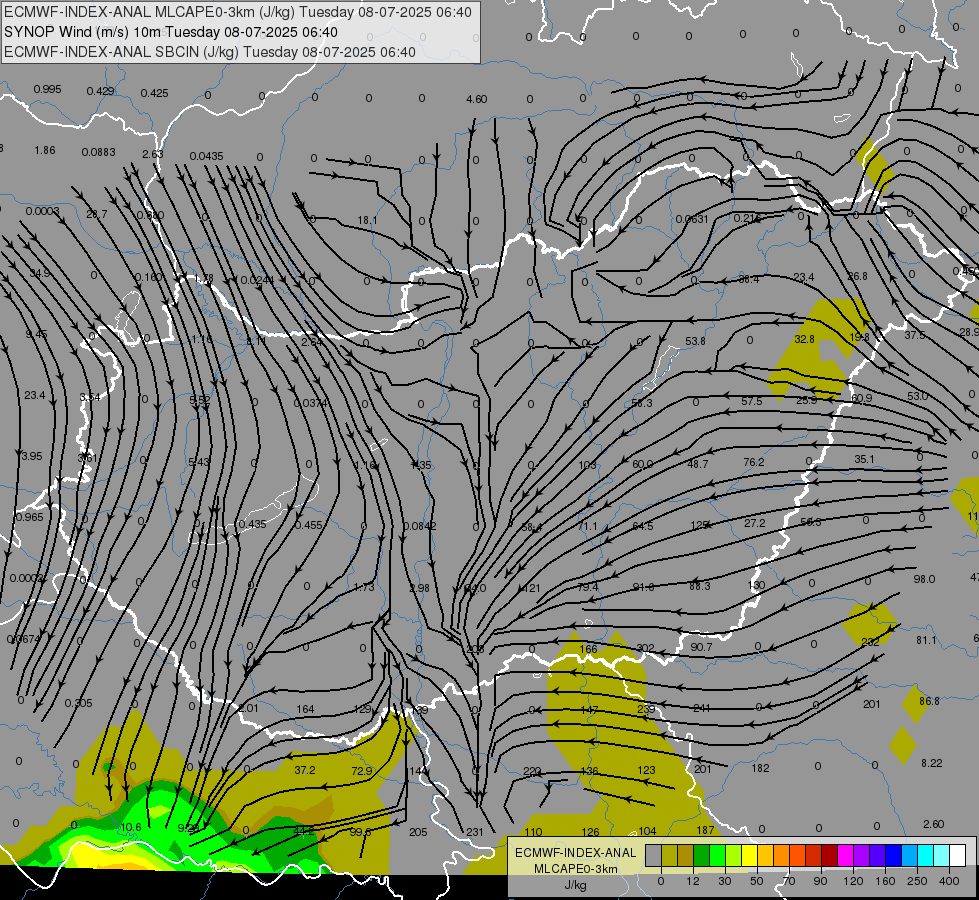Image resolution: width=979 pixels, height=900 pixels.
Task: Click the map value '0.425'
Action: [x=154, y=93]
